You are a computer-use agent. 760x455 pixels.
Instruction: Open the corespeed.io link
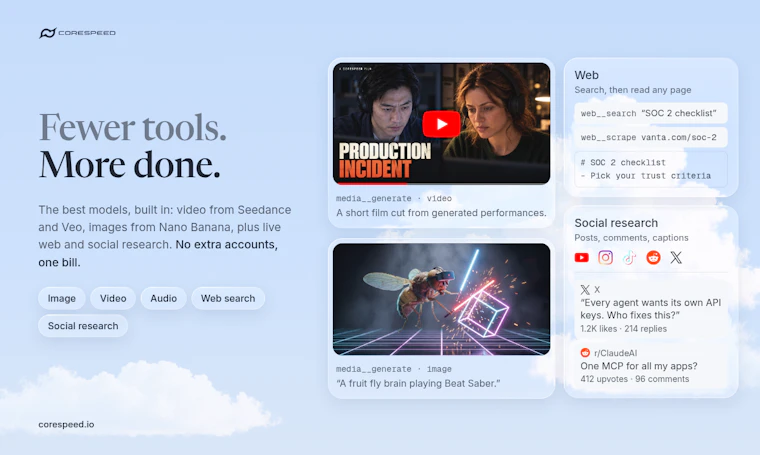pyautogui.click(x=66, y=424)
